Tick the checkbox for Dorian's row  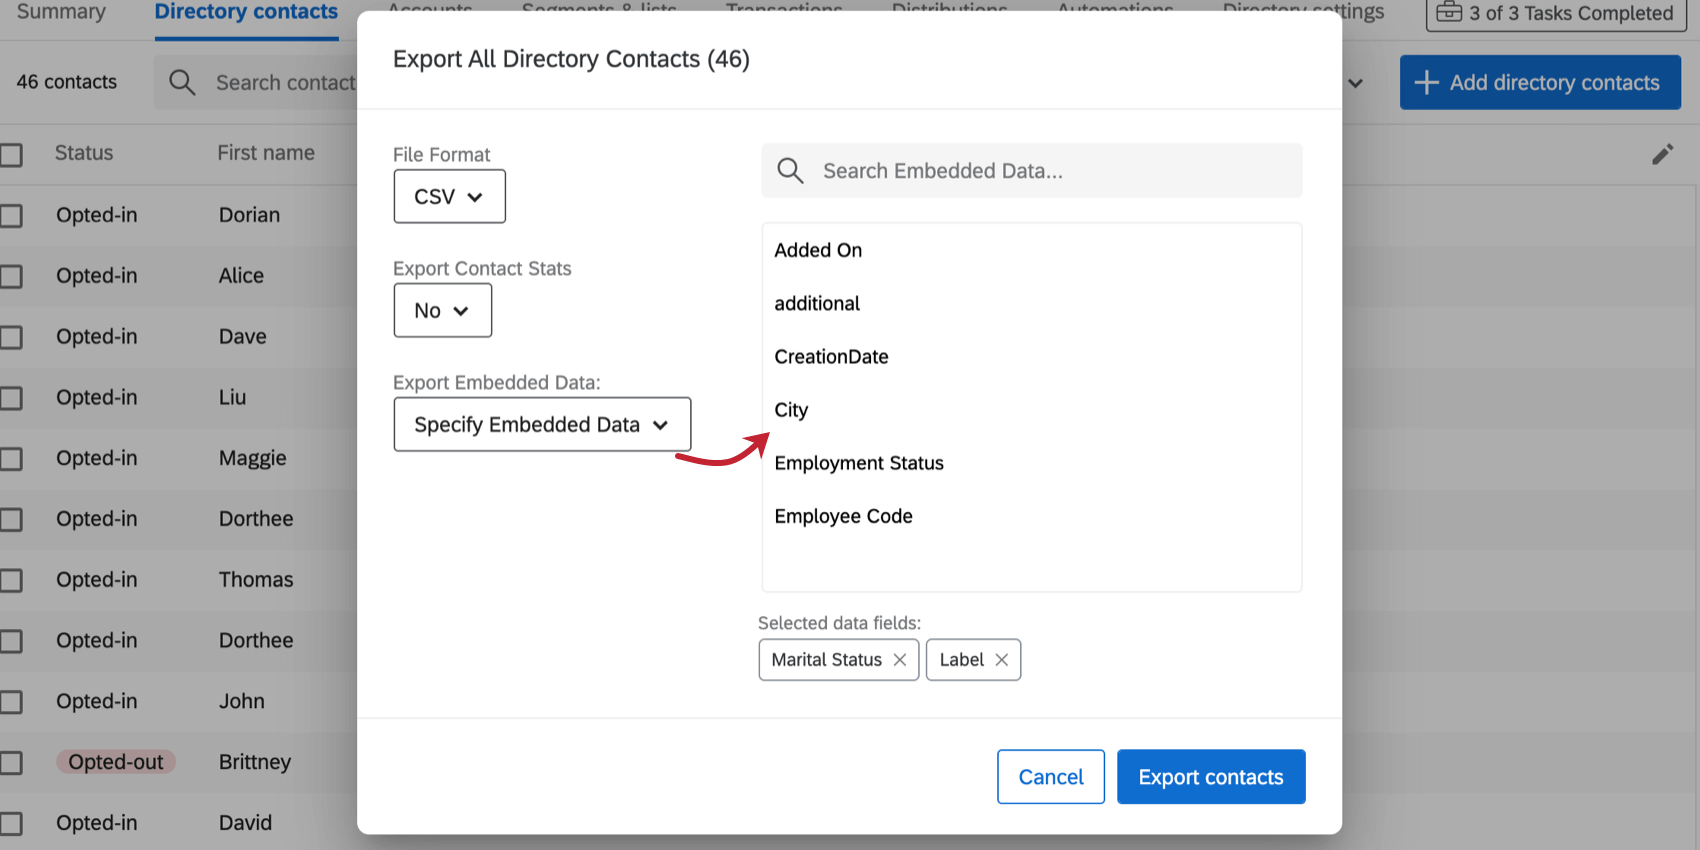pyautogui.click(x=12, y=216)
